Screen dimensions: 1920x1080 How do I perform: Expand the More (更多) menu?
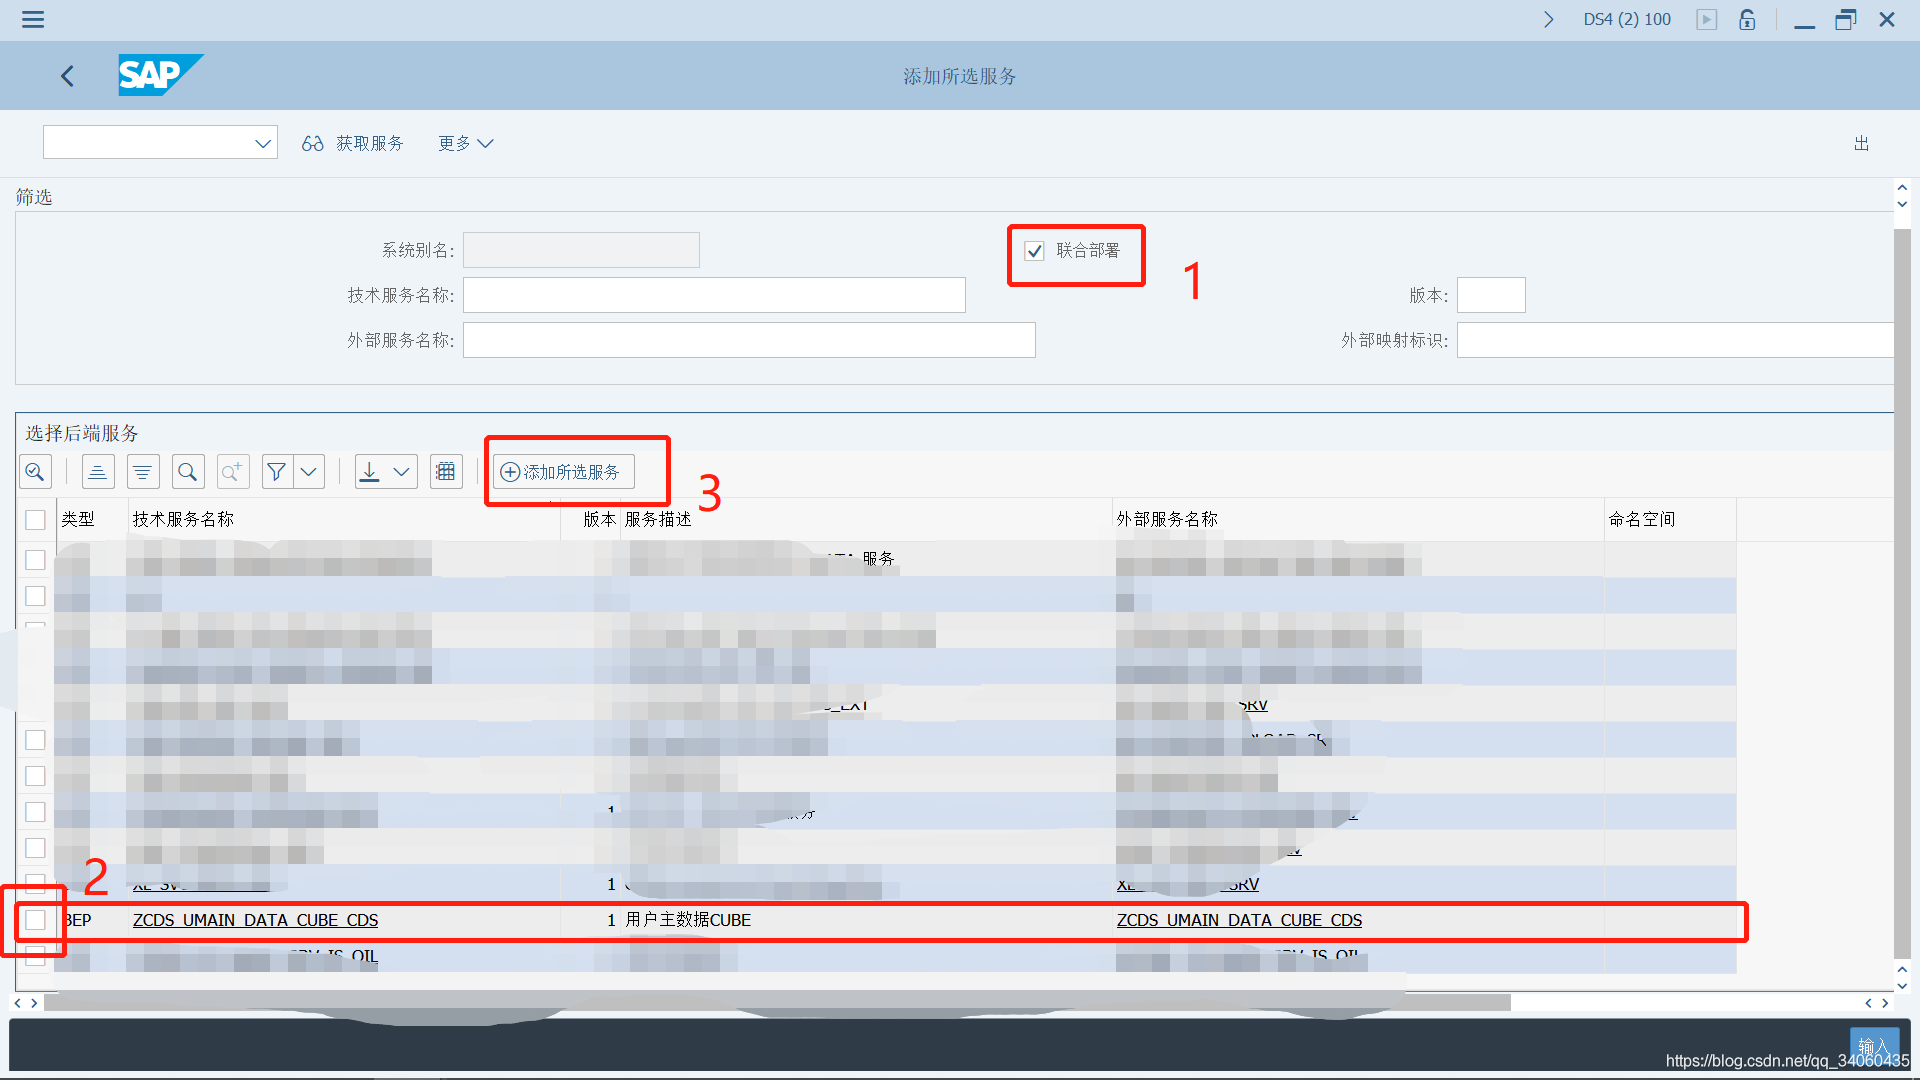tap(466, 143)
